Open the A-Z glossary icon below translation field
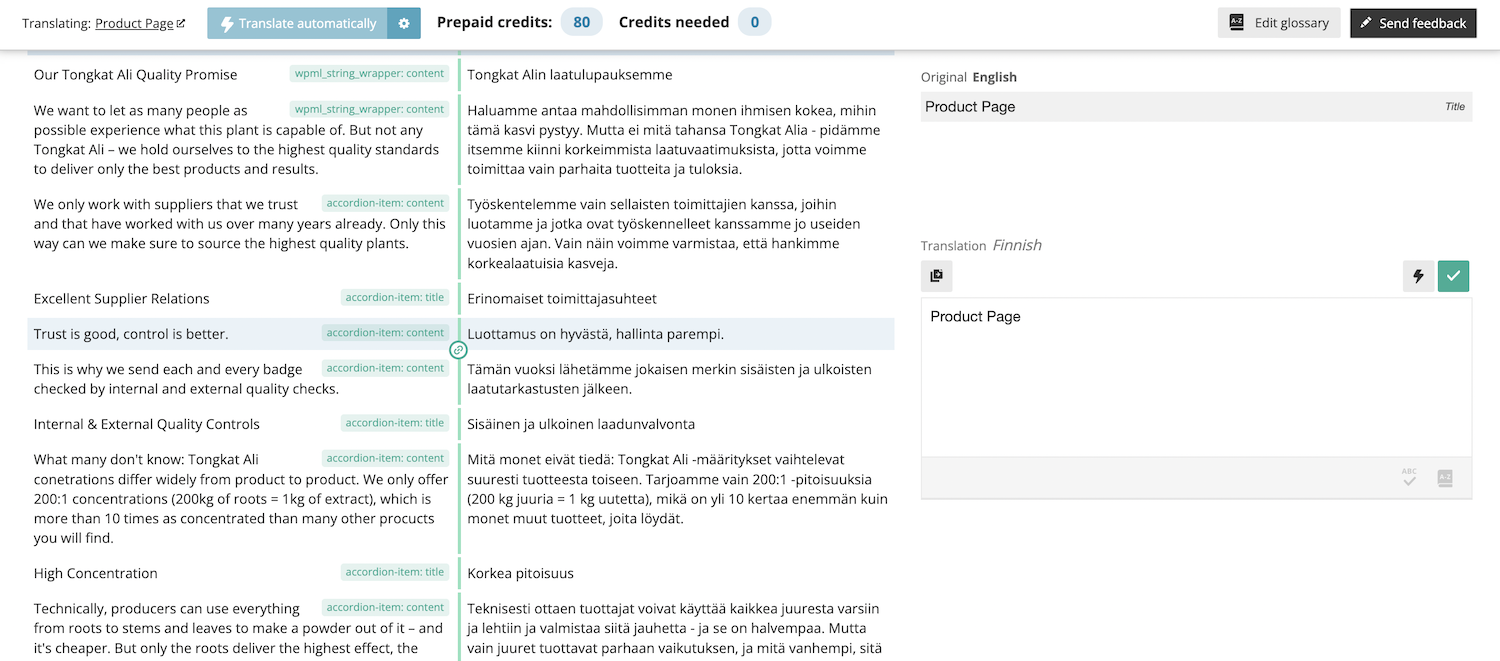Viewport: 1500px width, 661px height. [1444, 478]
